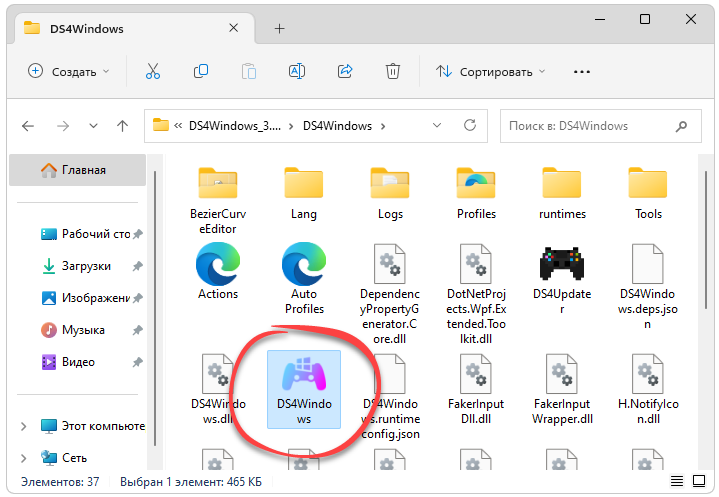
Task: Open the Tools folder
Action: tap(648, 193)
